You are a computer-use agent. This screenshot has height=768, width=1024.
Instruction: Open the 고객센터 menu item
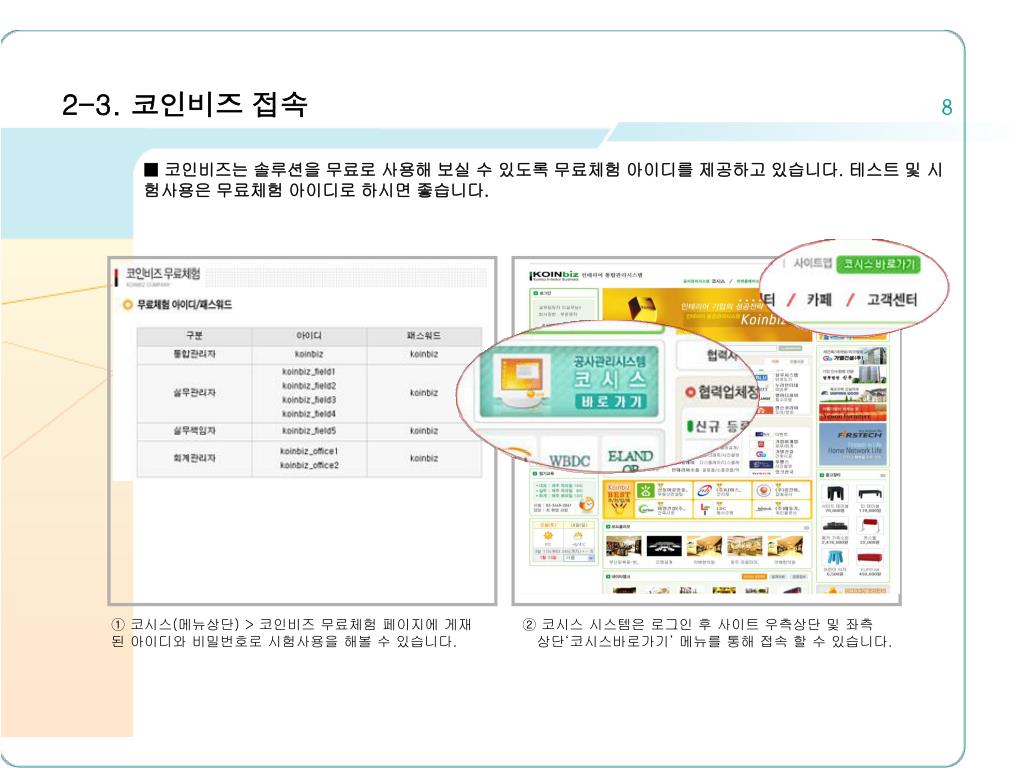click(892, 300)
